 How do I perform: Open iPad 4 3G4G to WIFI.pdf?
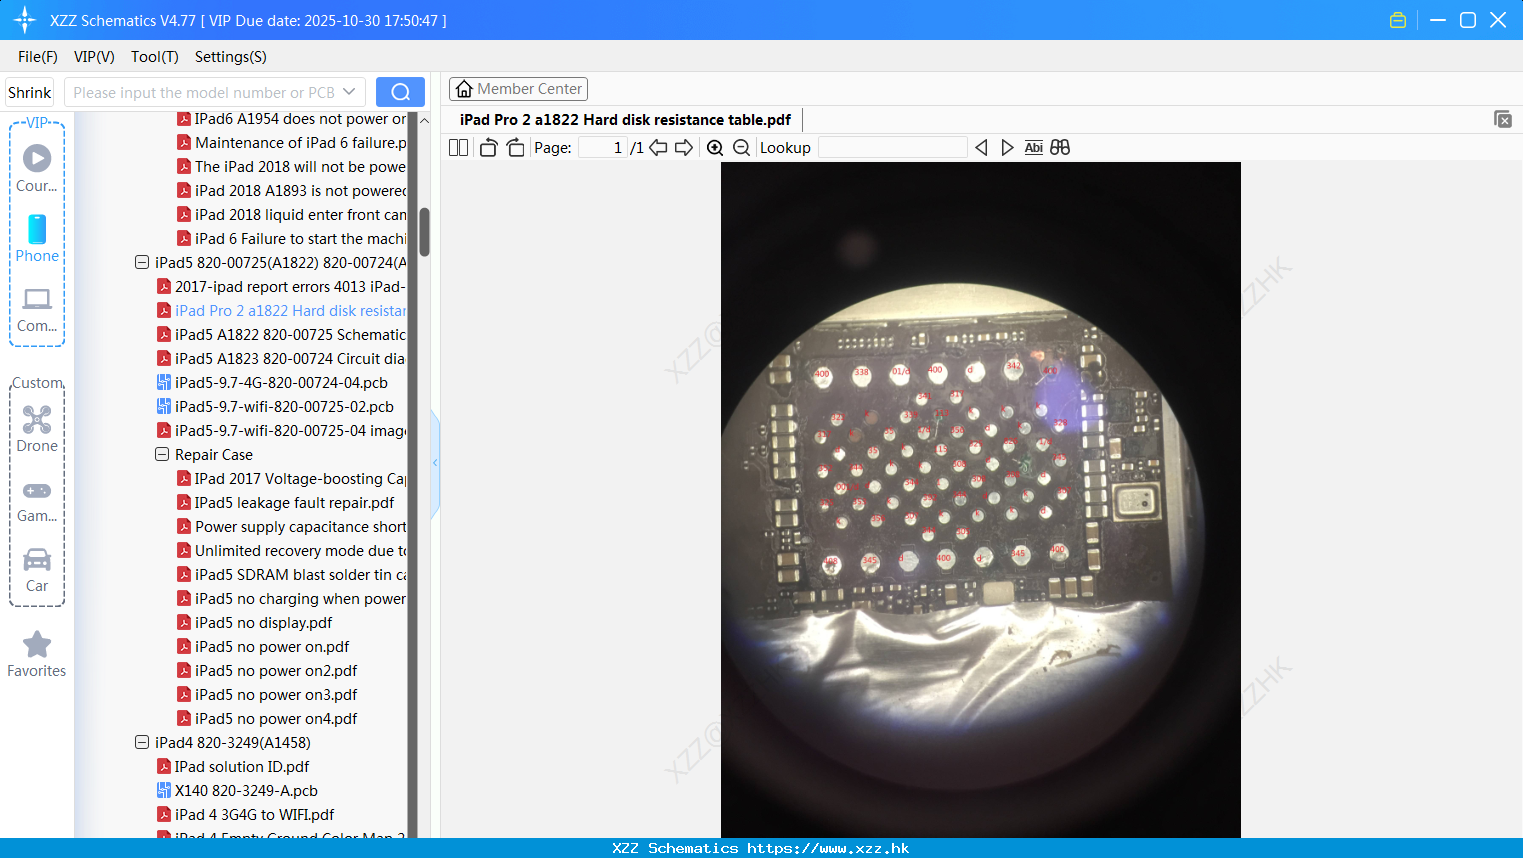[x=245, y=814]
